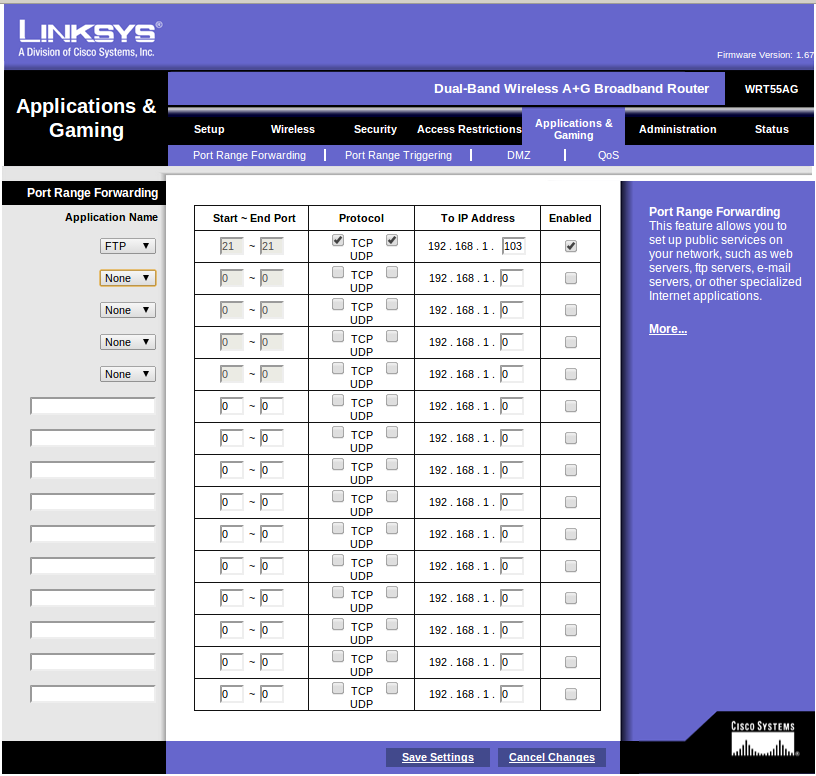The height and width of the screenshot is (776, 816).
Task: Click the Firmware Version 1.67 text
Action: pyautogui.click(x=765, y=55)
